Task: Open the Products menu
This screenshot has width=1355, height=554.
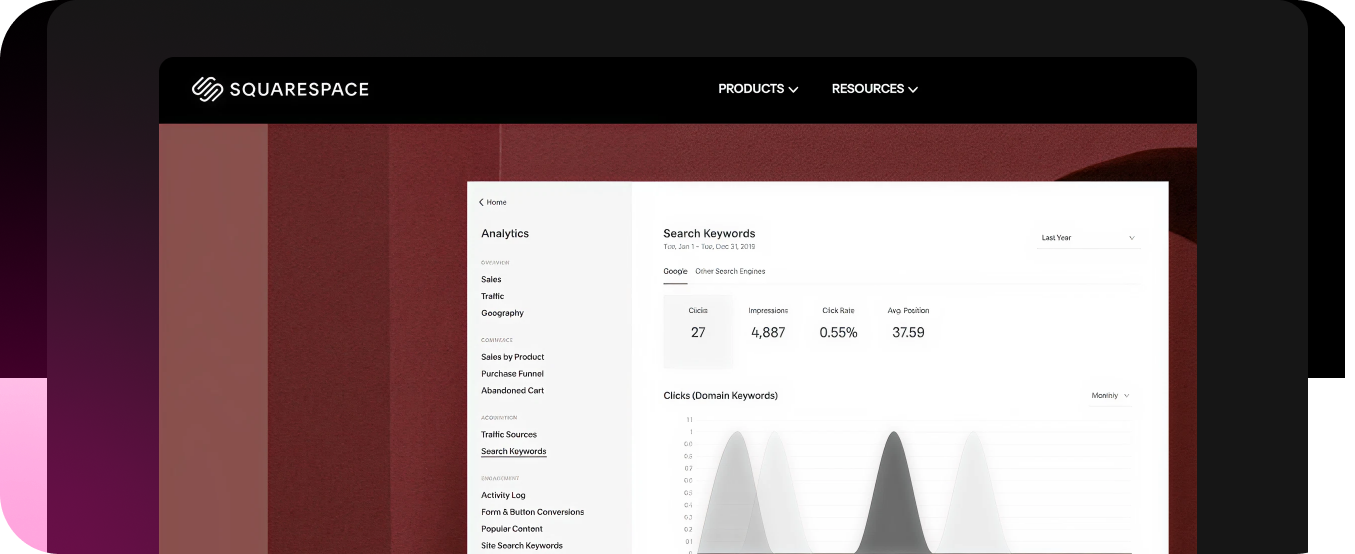Action: (758, 89)
